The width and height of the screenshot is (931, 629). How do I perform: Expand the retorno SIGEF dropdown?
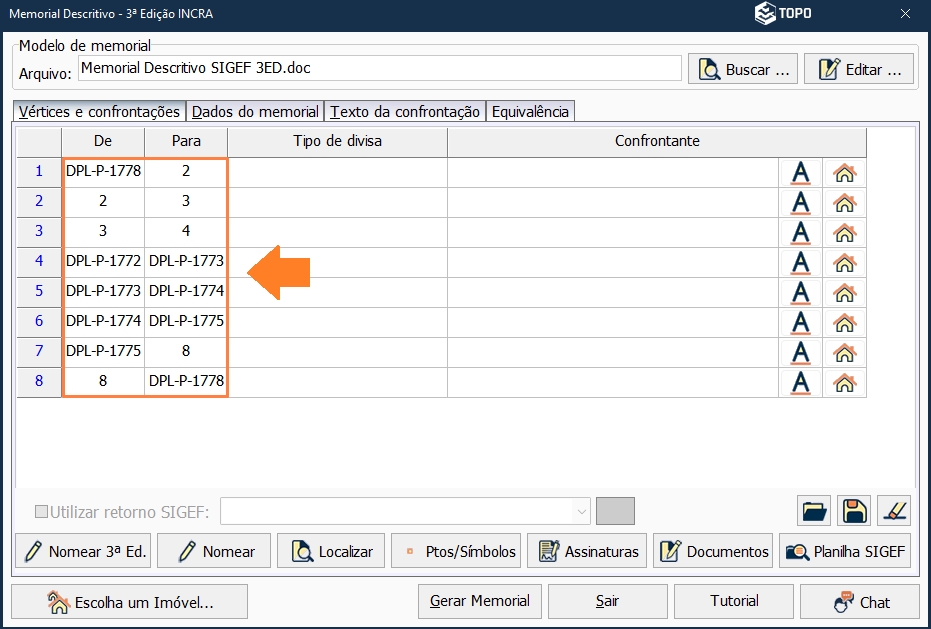(581, 511)
